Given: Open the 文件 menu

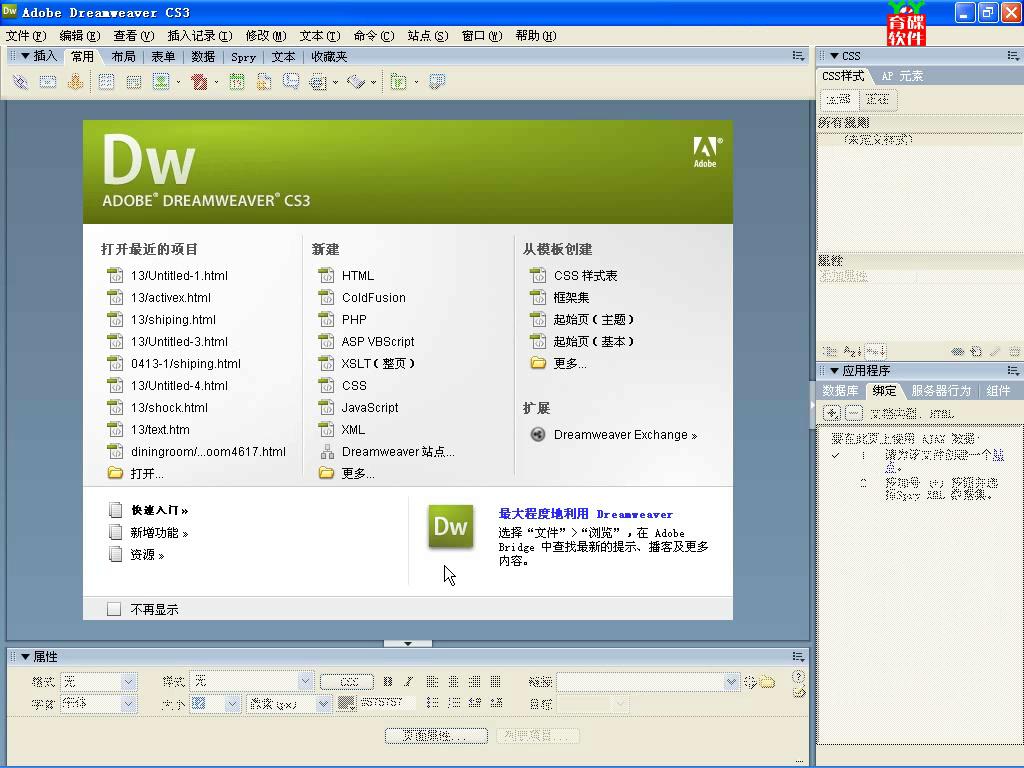Looking at the screenshot, I should (26, 36).
